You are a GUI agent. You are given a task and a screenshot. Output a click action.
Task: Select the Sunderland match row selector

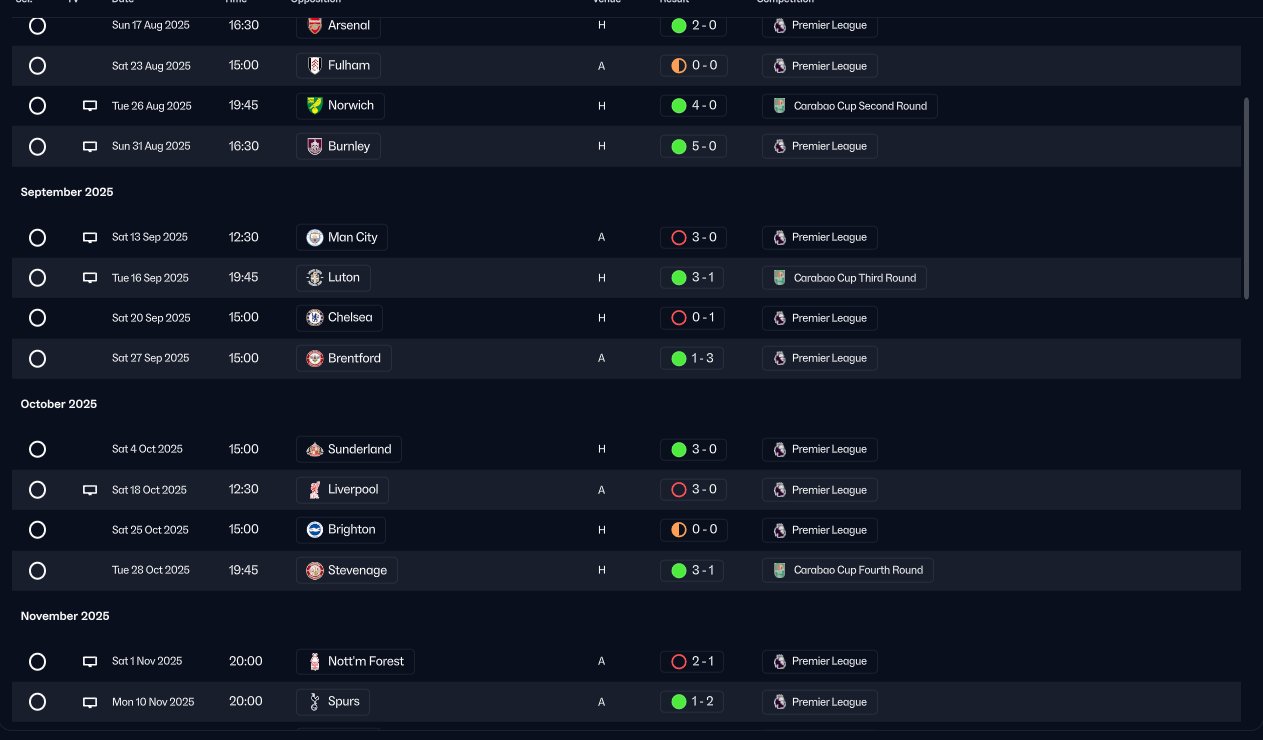coord(37,450)
